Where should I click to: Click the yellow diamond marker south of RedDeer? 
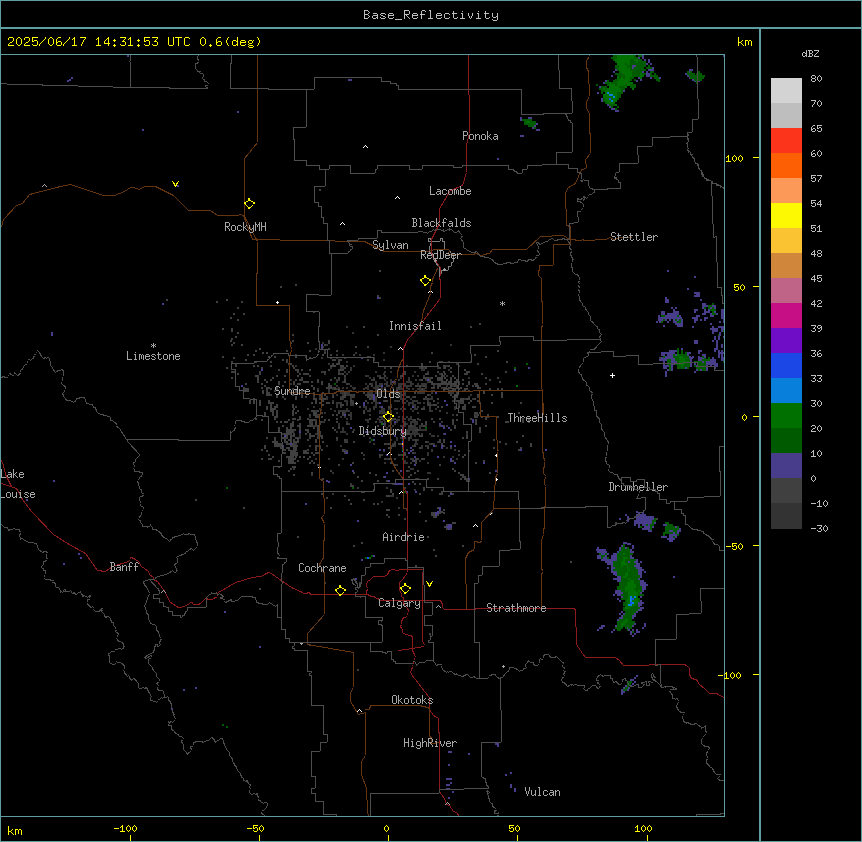[x=425, y=281]
